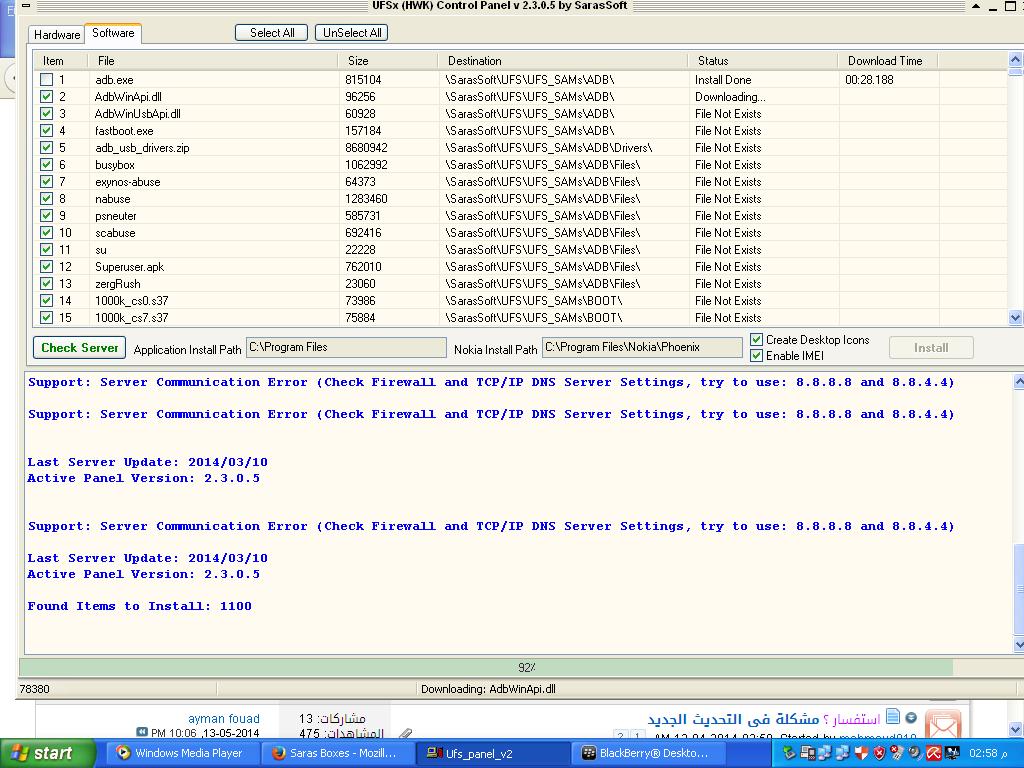Click the Item column header

tap(61, 61)
